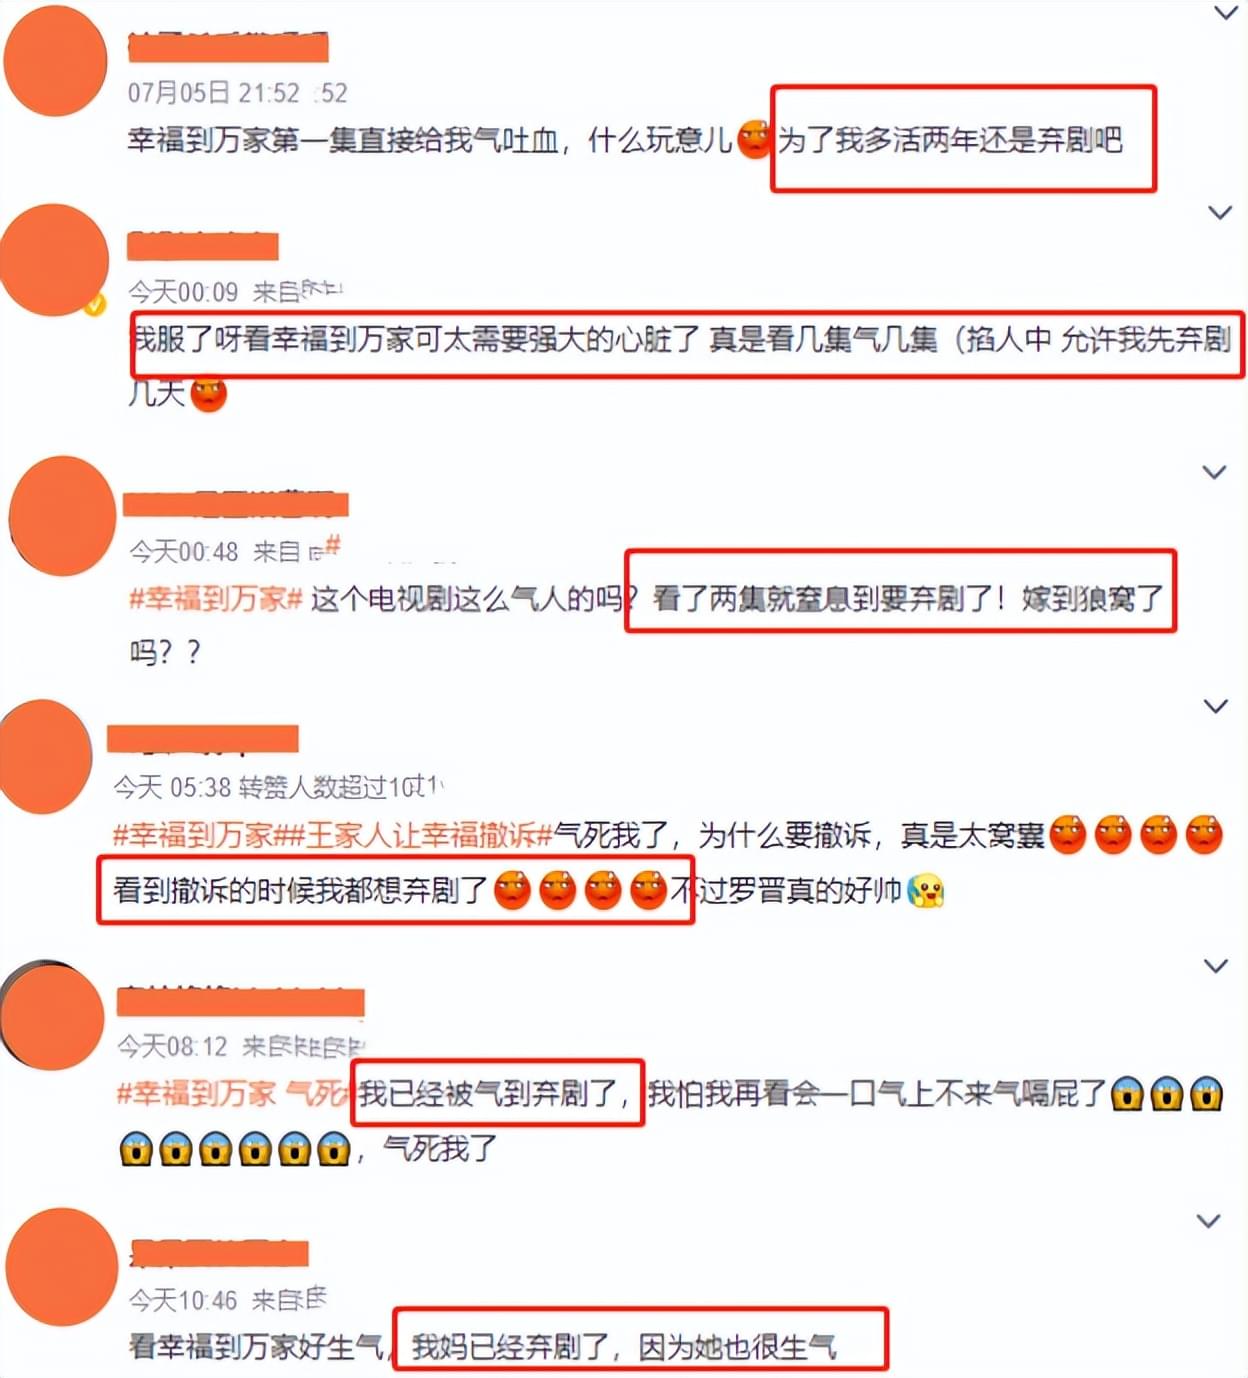View the avatar of the 今天 05:38 poster
The height and width of the screenshot is (1378, 1248).
click(46, 755)
